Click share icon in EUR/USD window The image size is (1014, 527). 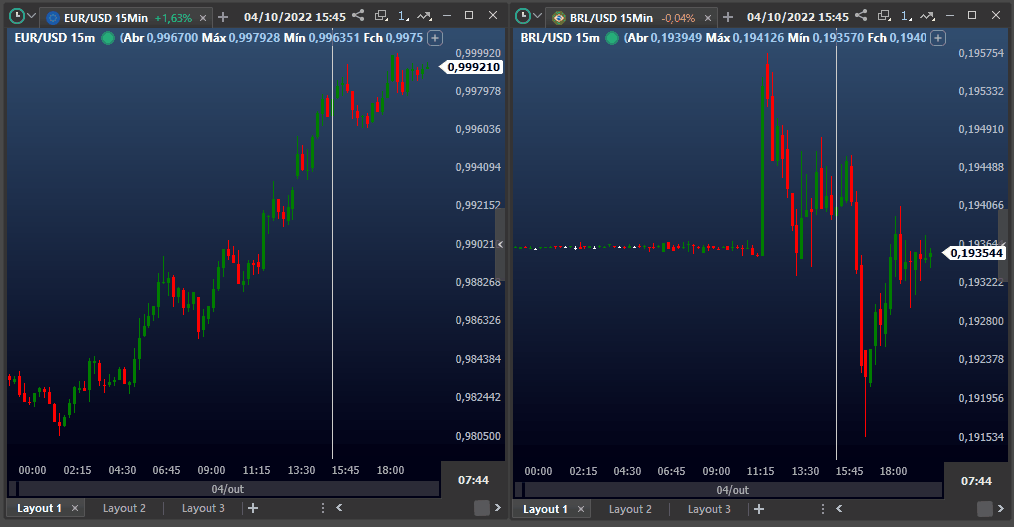click(x=358, y=16)
